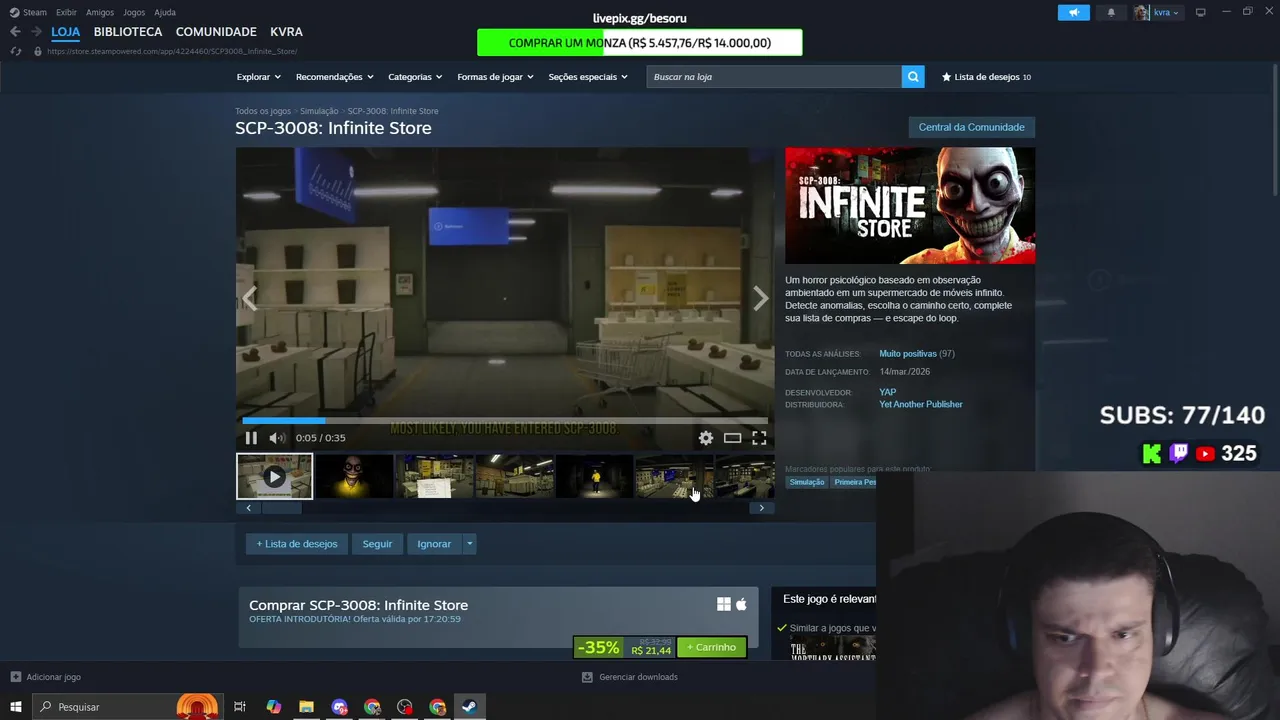Viewport: 1280px width, 720px height.
Task: Add to cart with + Carrinho
Action: click(x=711, y=647)
